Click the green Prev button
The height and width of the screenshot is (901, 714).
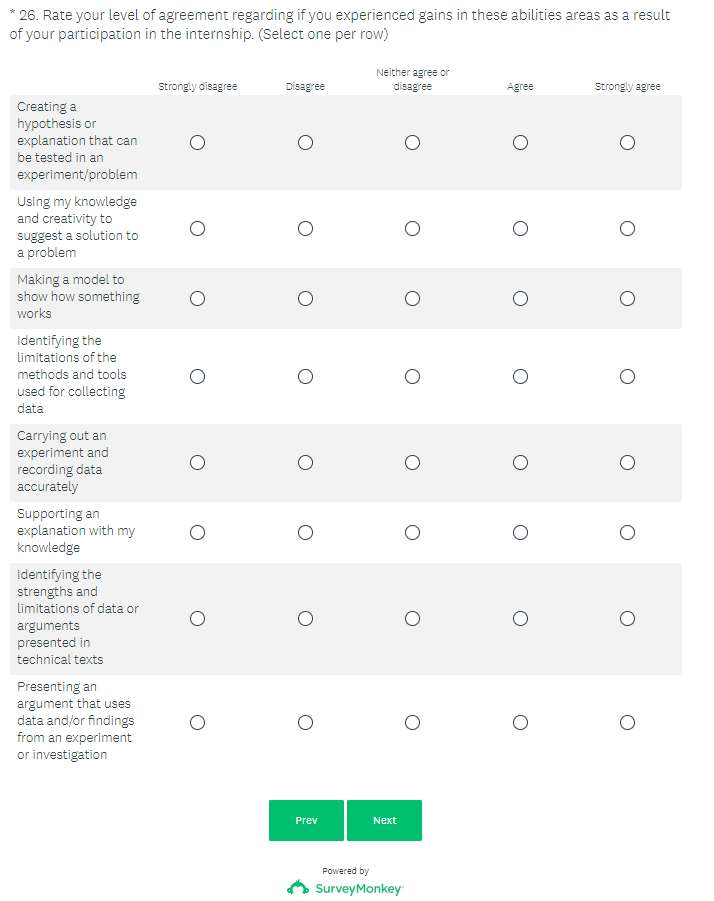coord(306,820)
